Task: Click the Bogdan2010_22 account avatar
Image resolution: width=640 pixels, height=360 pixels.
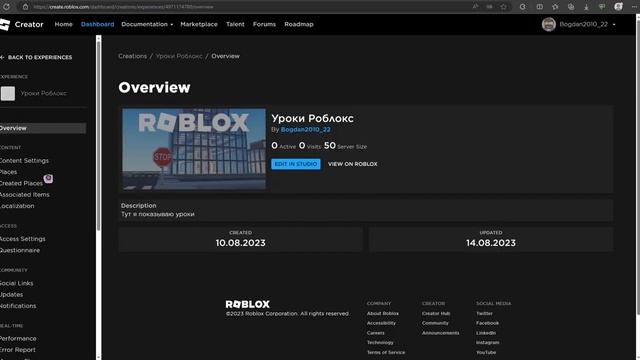Action: (x=549, y=24)
